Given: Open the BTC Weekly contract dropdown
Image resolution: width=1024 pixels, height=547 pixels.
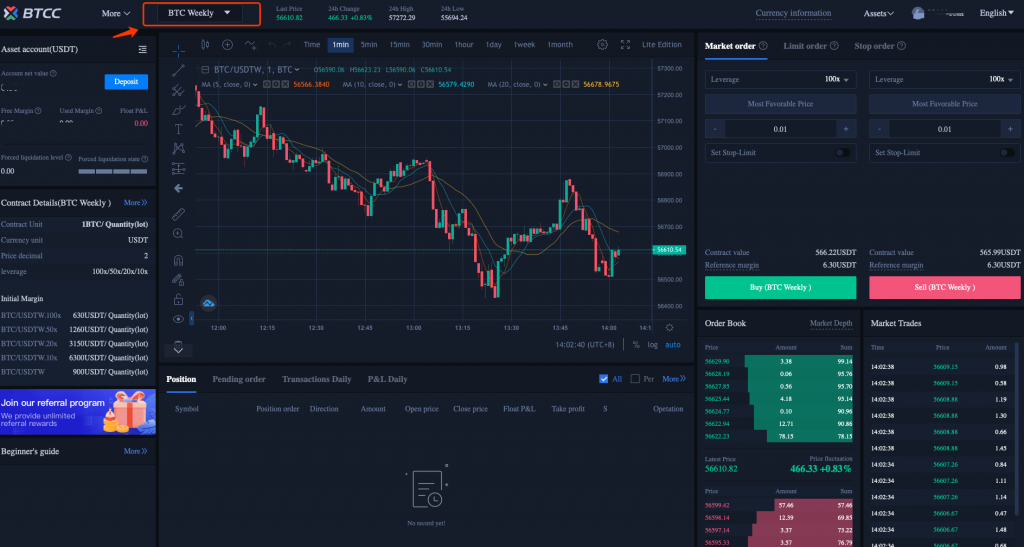Looking at the screenshot, I should [200, 13].
